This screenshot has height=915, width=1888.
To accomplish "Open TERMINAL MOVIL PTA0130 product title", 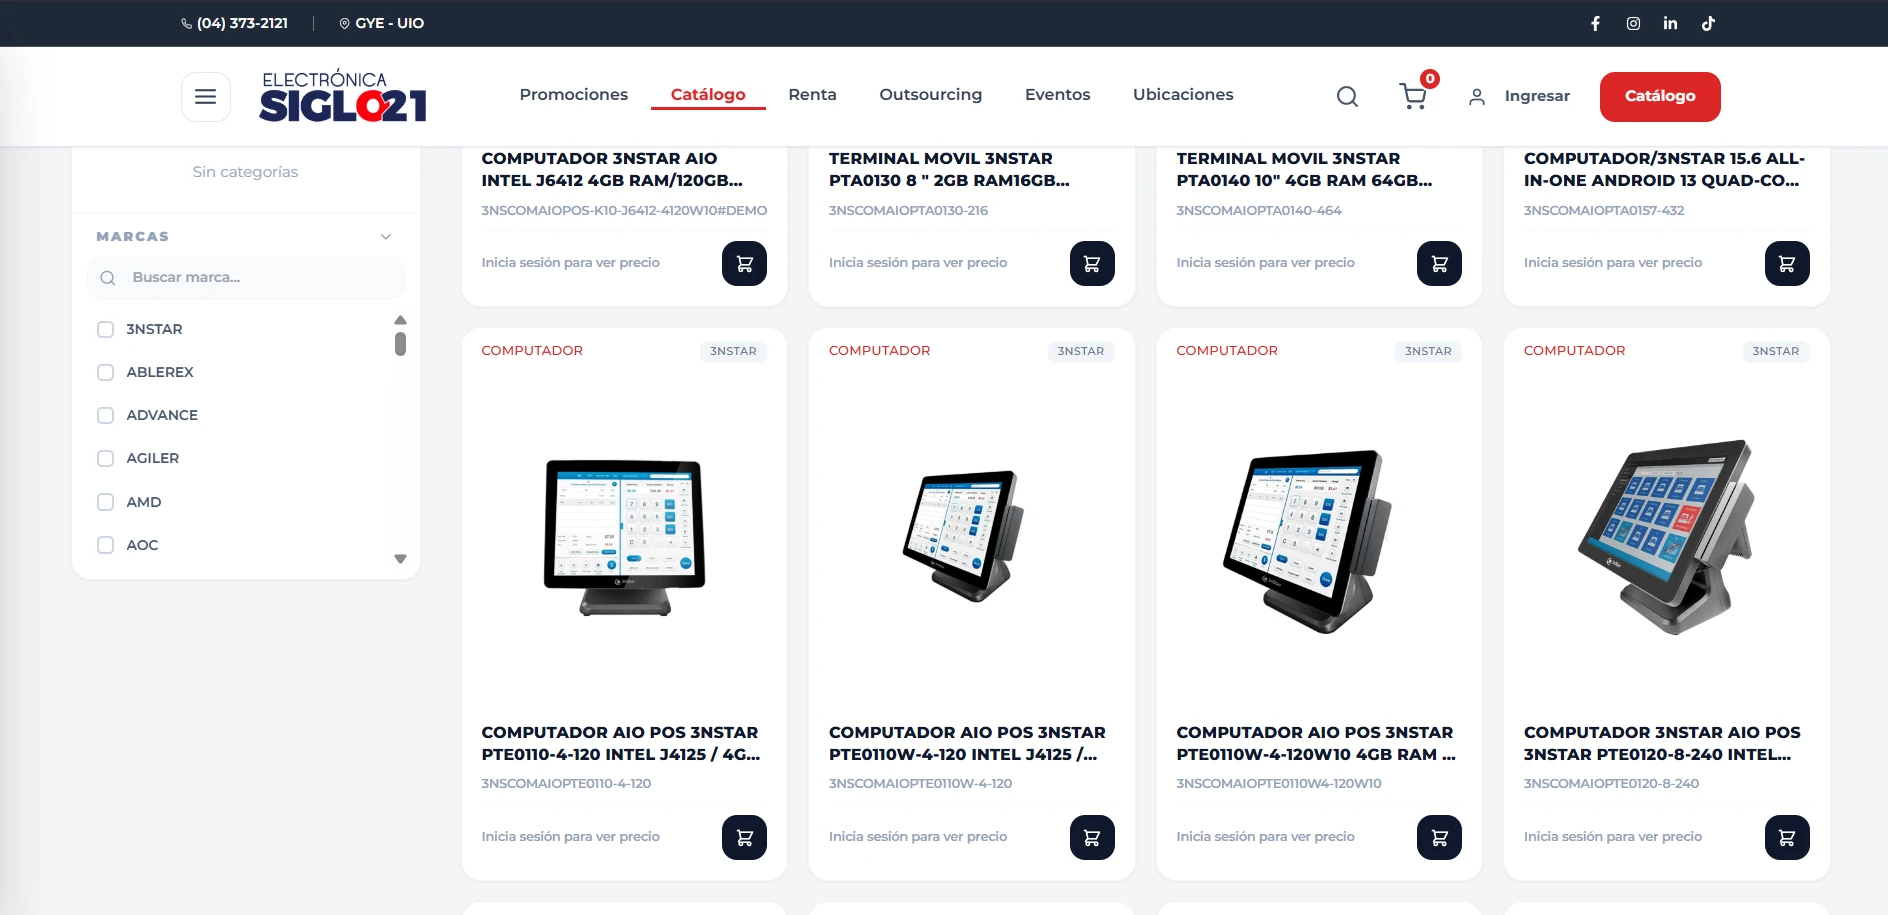I will (949, 169).
